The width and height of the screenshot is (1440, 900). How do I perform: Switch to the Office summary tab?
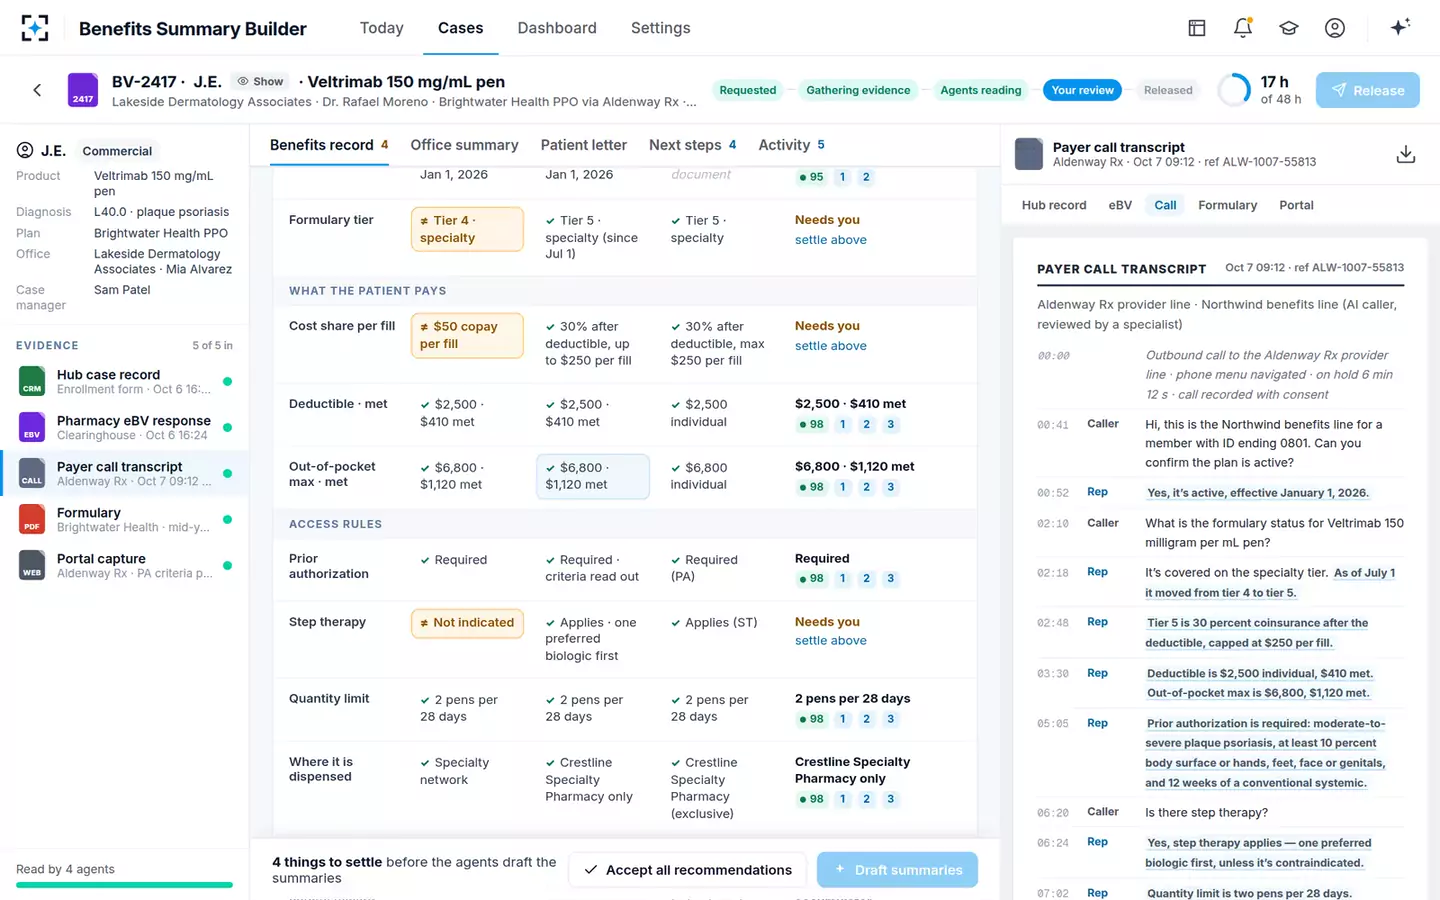[x=464, y=145]
